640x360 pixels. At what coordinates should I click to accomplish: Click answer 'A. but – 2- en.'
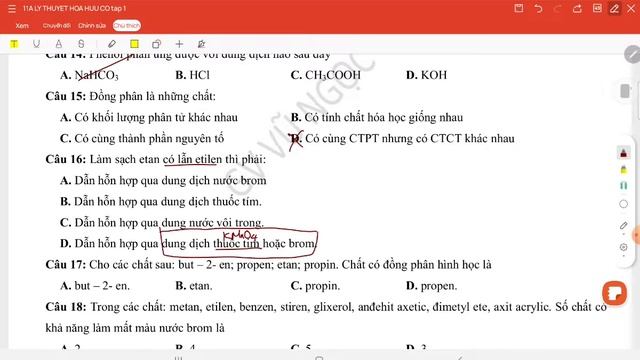point(95,286)
